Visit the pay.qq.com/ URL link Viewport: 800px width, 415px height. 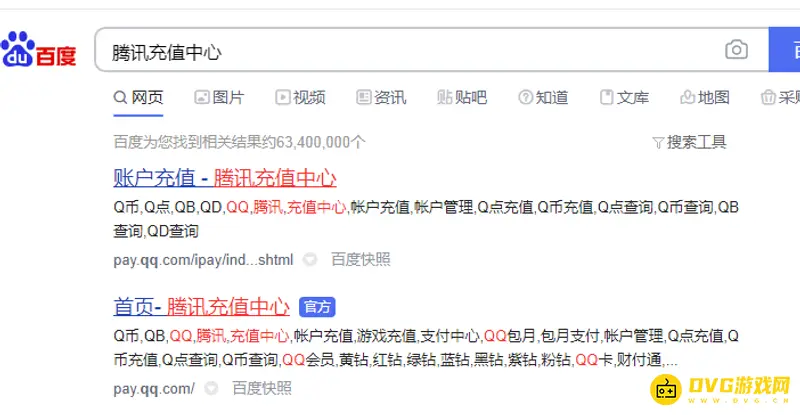click(x=154, y=388)
